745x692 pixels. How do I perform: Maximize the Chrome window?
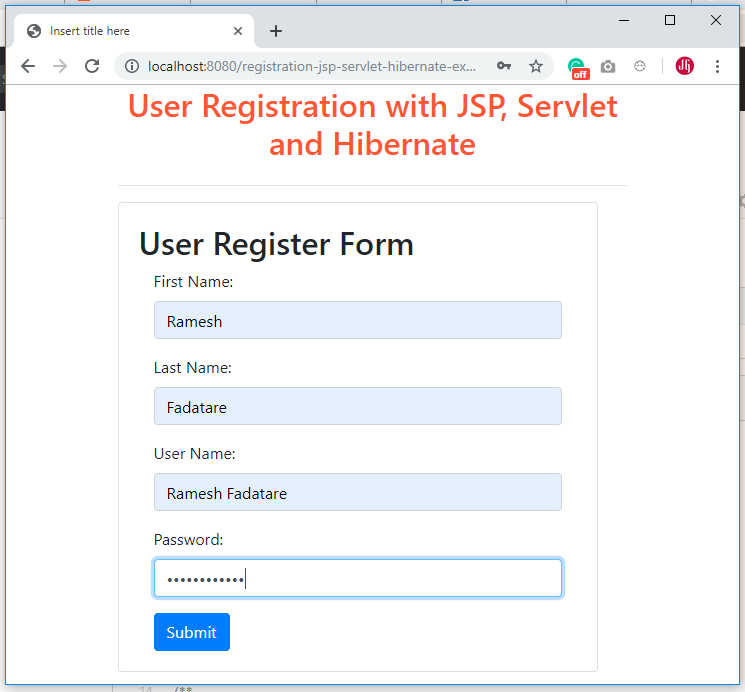669,20
